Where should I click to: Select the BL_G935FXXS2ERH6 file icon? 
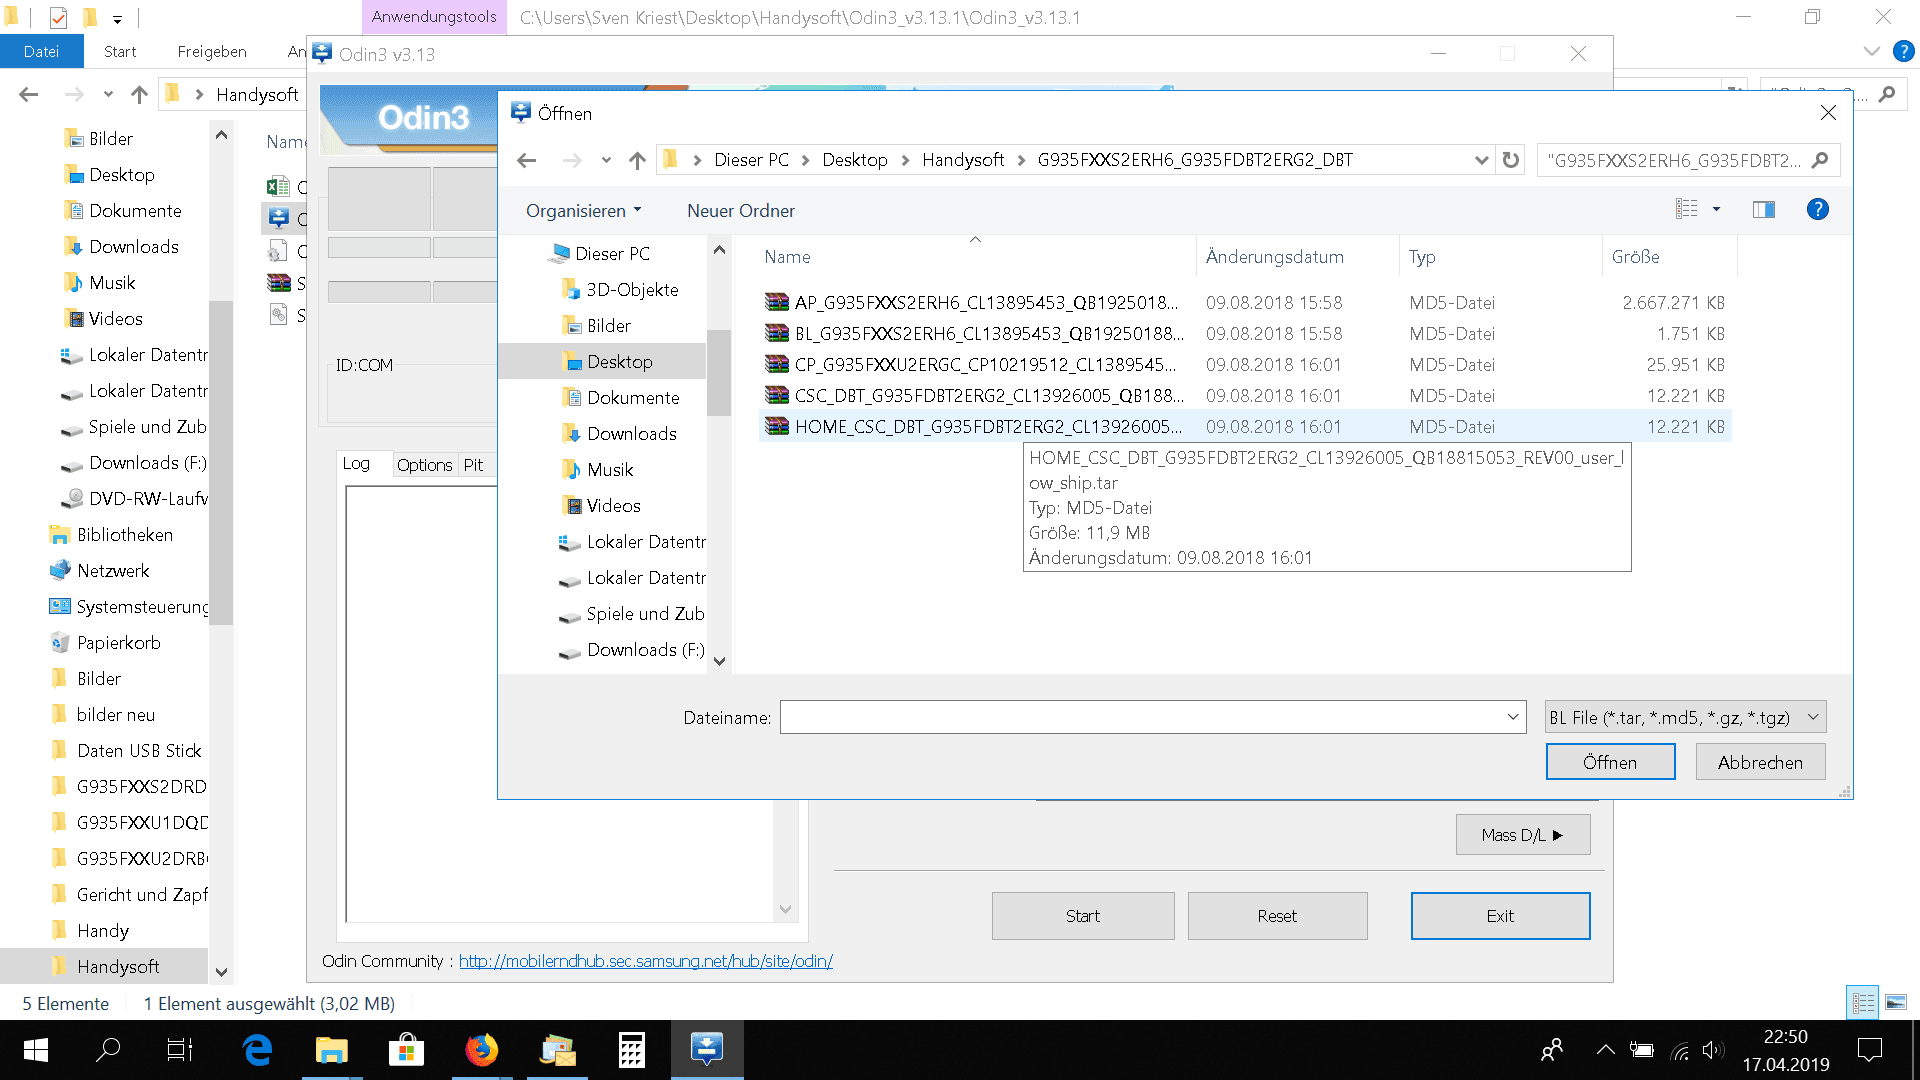click(x=777, y=333)
